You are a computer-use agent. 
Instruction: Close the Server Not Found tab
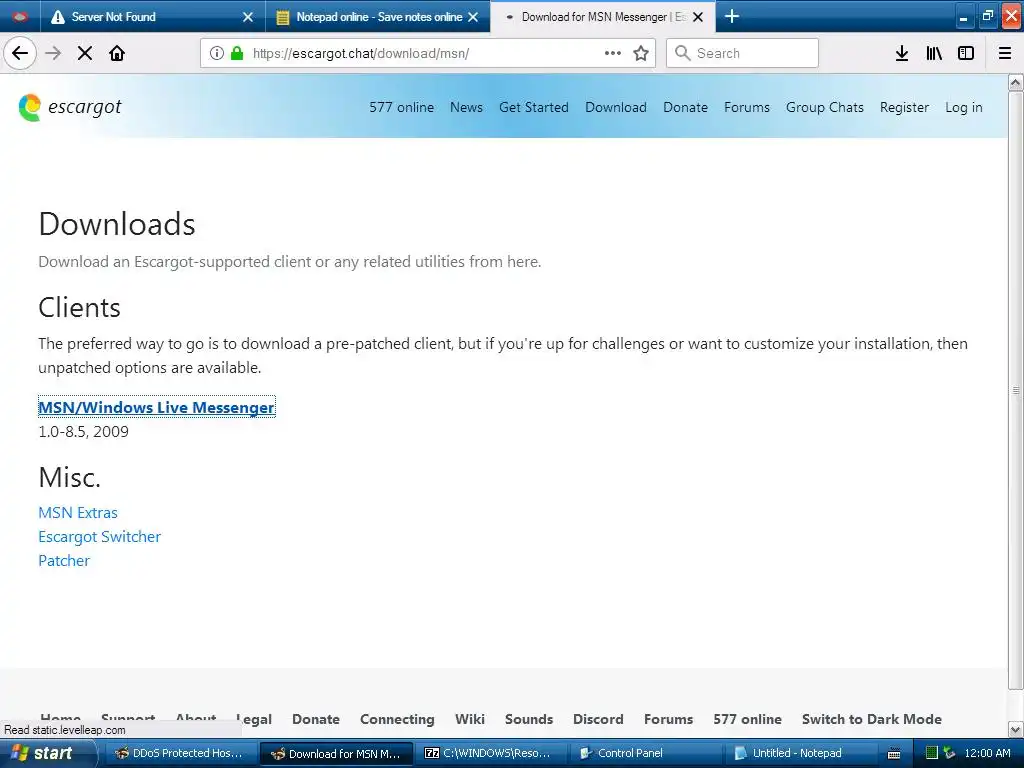[x=248, y=17]
